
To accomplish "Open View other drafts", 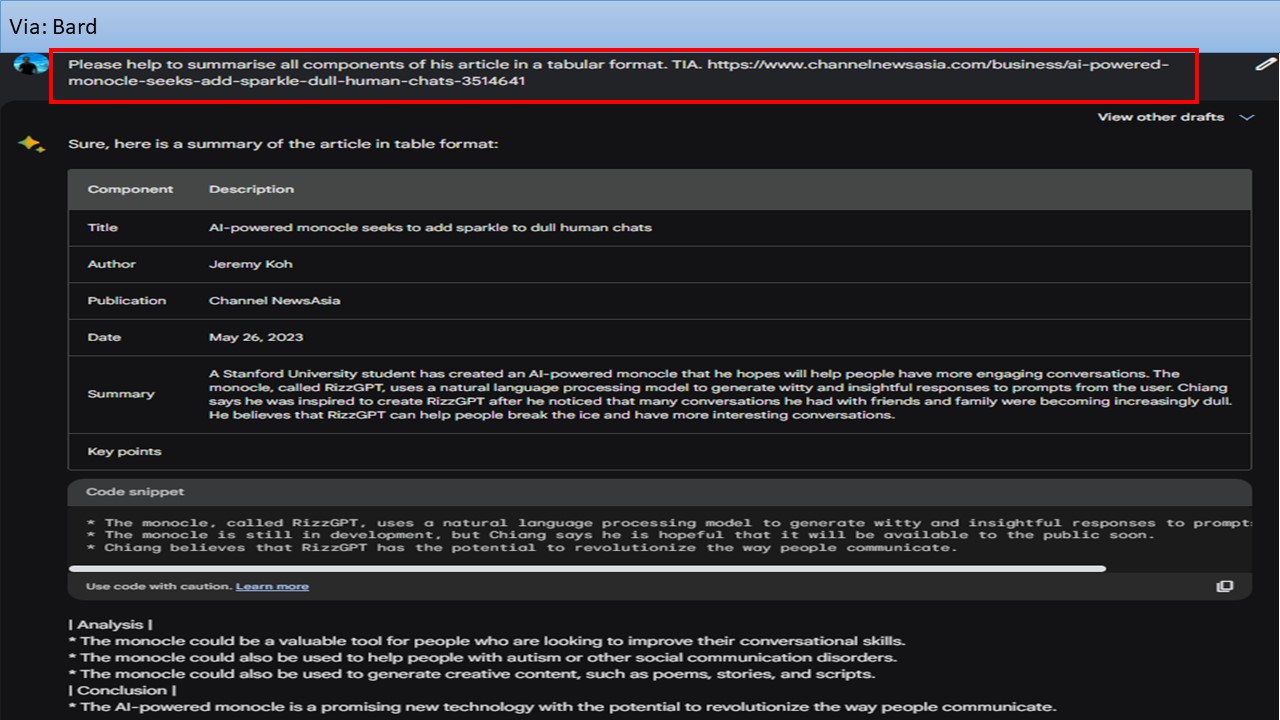I will pos(1160,117).
